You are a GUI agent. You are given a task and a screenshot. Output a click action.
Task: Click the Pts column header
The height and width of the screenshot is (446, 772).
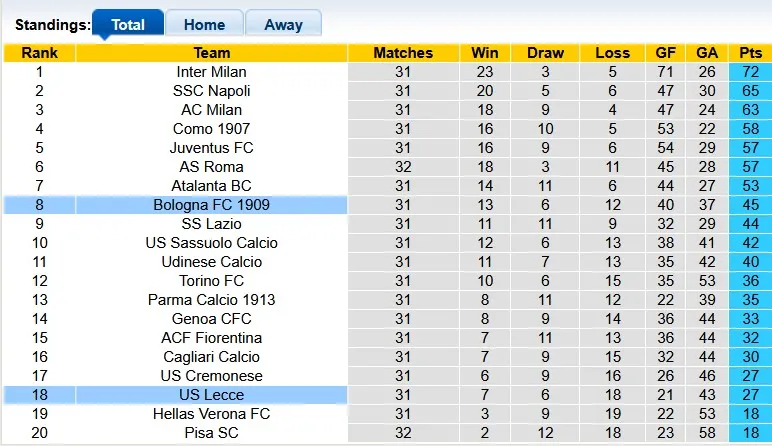point(749,53)
